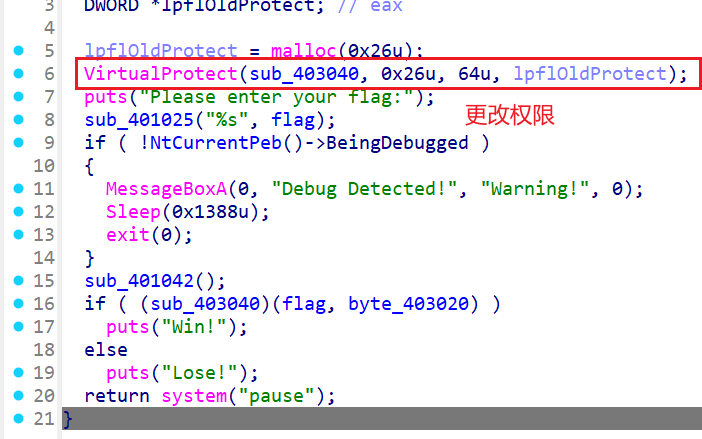
Task: Click the sub_401025 function name
Action: pyautogui.click(x=139, y=120)
